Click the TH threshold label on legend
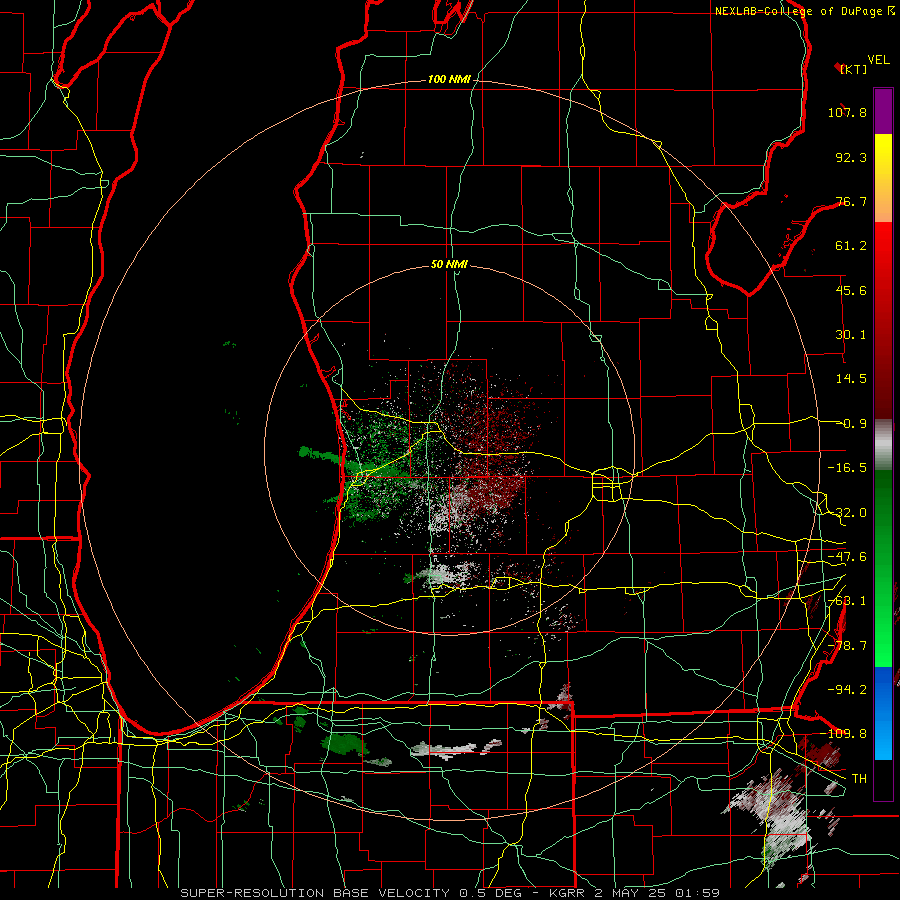Image resolution: width=900 pixels, height=900 pixels. pos(859,779)
